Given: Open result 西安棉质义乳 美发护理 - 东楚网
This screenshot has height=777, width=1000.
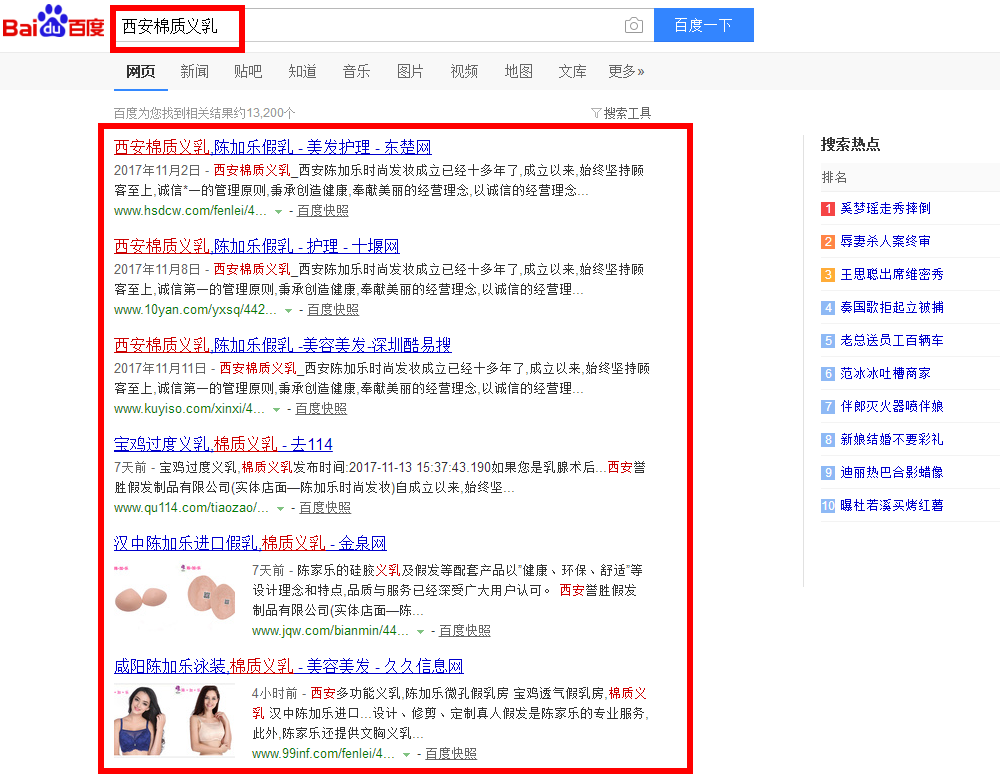Looking at the screenshot, I should [272, 147].
